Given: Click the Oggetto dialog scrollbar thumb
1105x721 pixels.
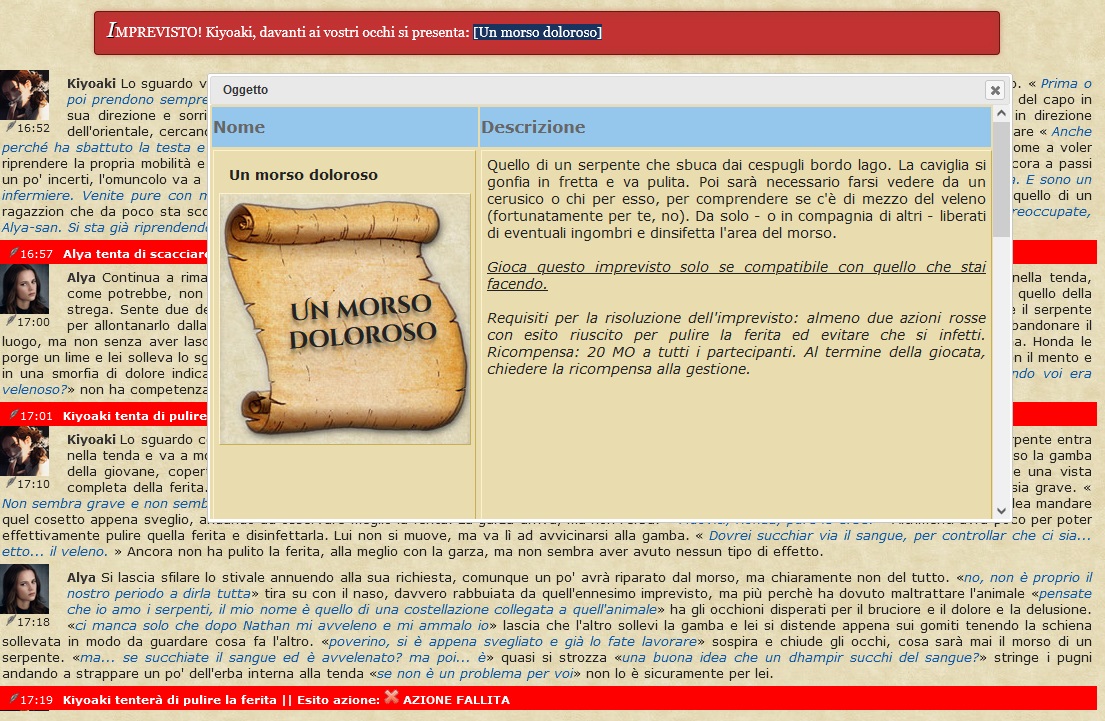Looking at the screenshot, I should click(1001, 180).
